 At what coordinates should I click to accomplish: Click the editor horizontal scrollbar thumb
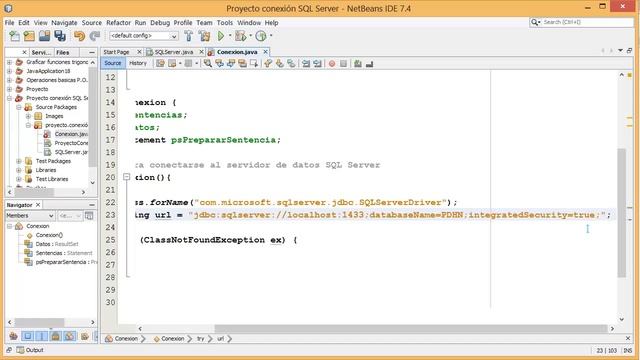click(x=411, y=328)
